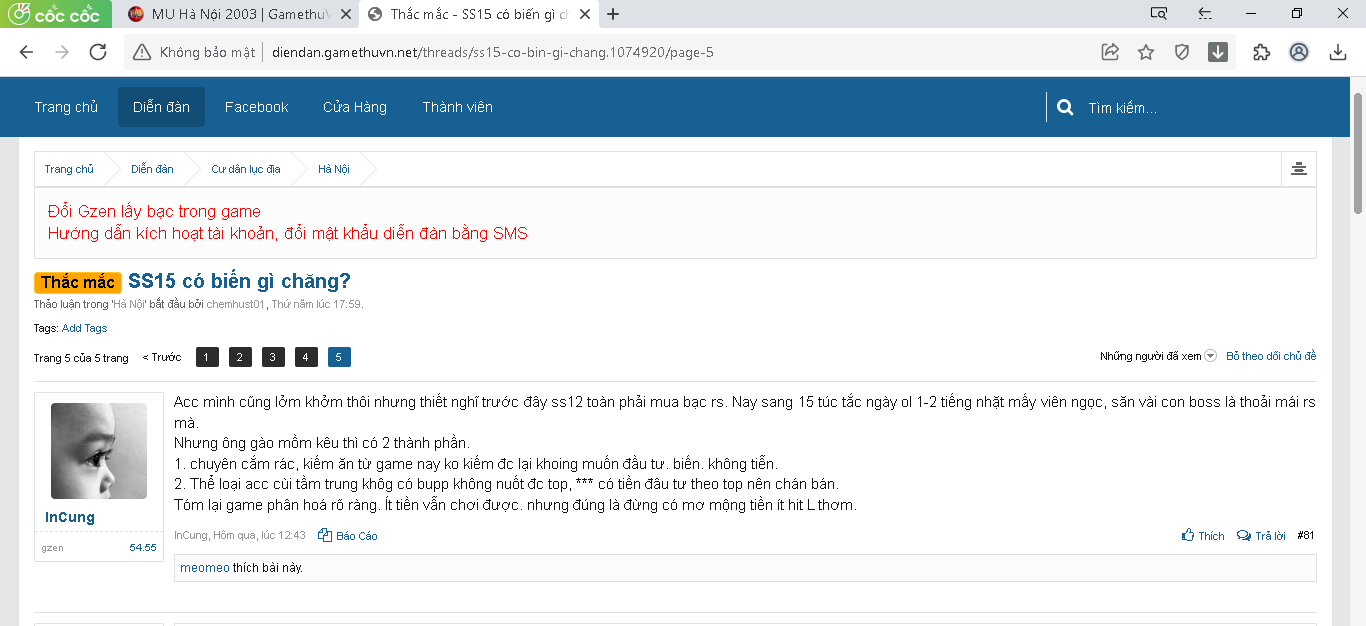Reload the current page
The width and height of the screenshot is (1366, 626).
click(98, 53)
